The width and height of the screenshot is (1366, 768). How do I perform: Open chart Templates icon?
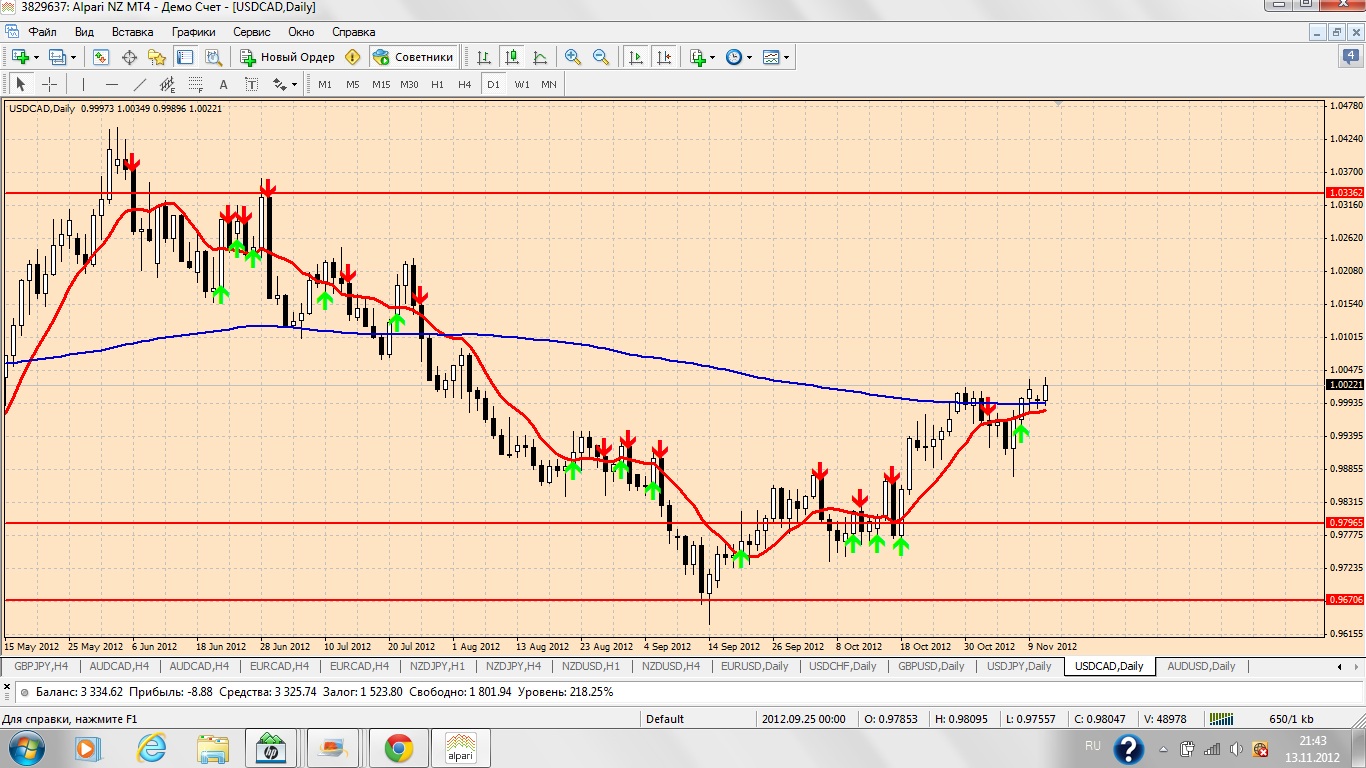tap(770, 57)
